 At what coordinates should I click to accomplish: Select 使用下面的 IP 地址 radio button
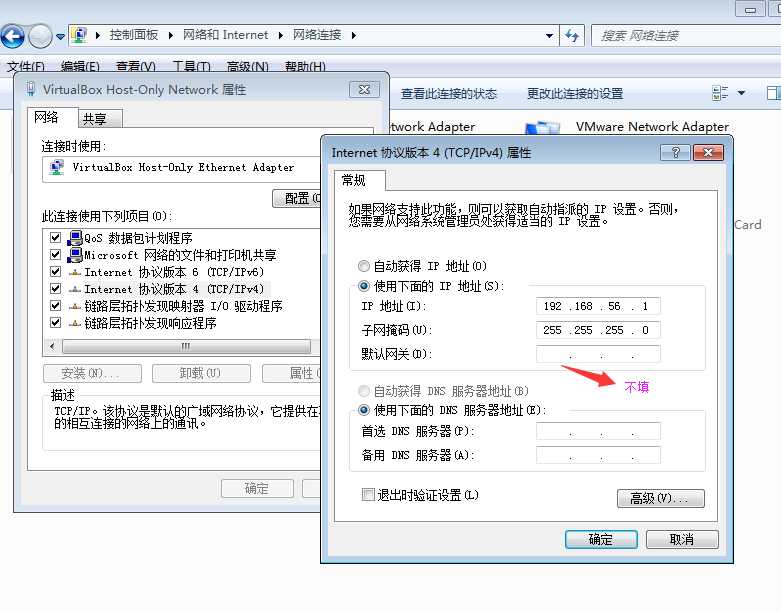point(364,286)
